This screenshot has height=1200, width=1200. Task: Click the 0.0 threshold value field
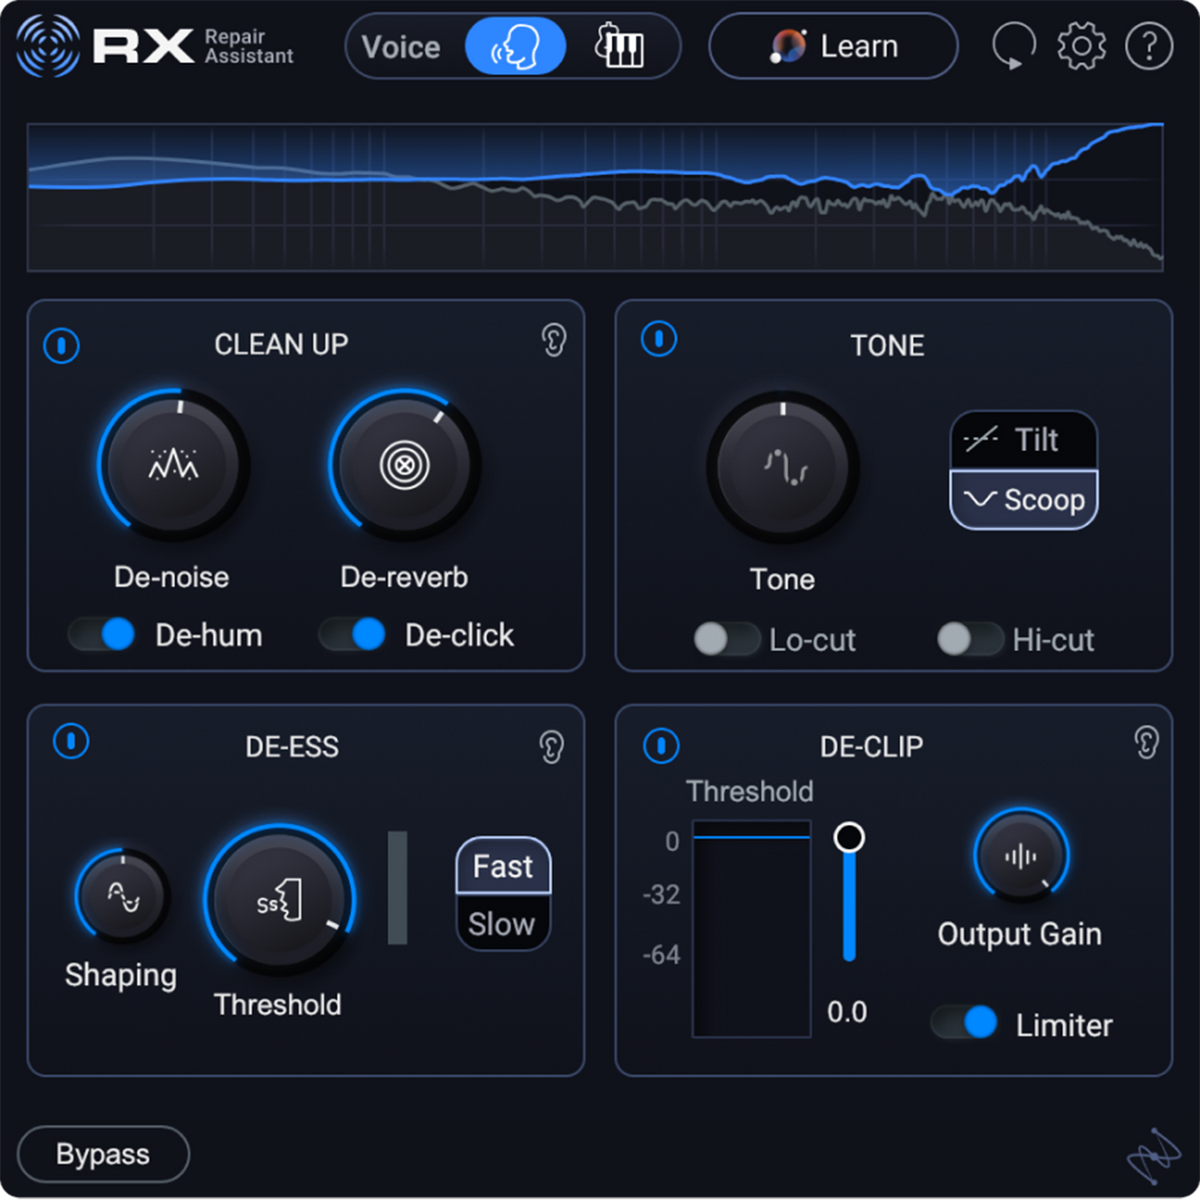[x=847, y=1012]
